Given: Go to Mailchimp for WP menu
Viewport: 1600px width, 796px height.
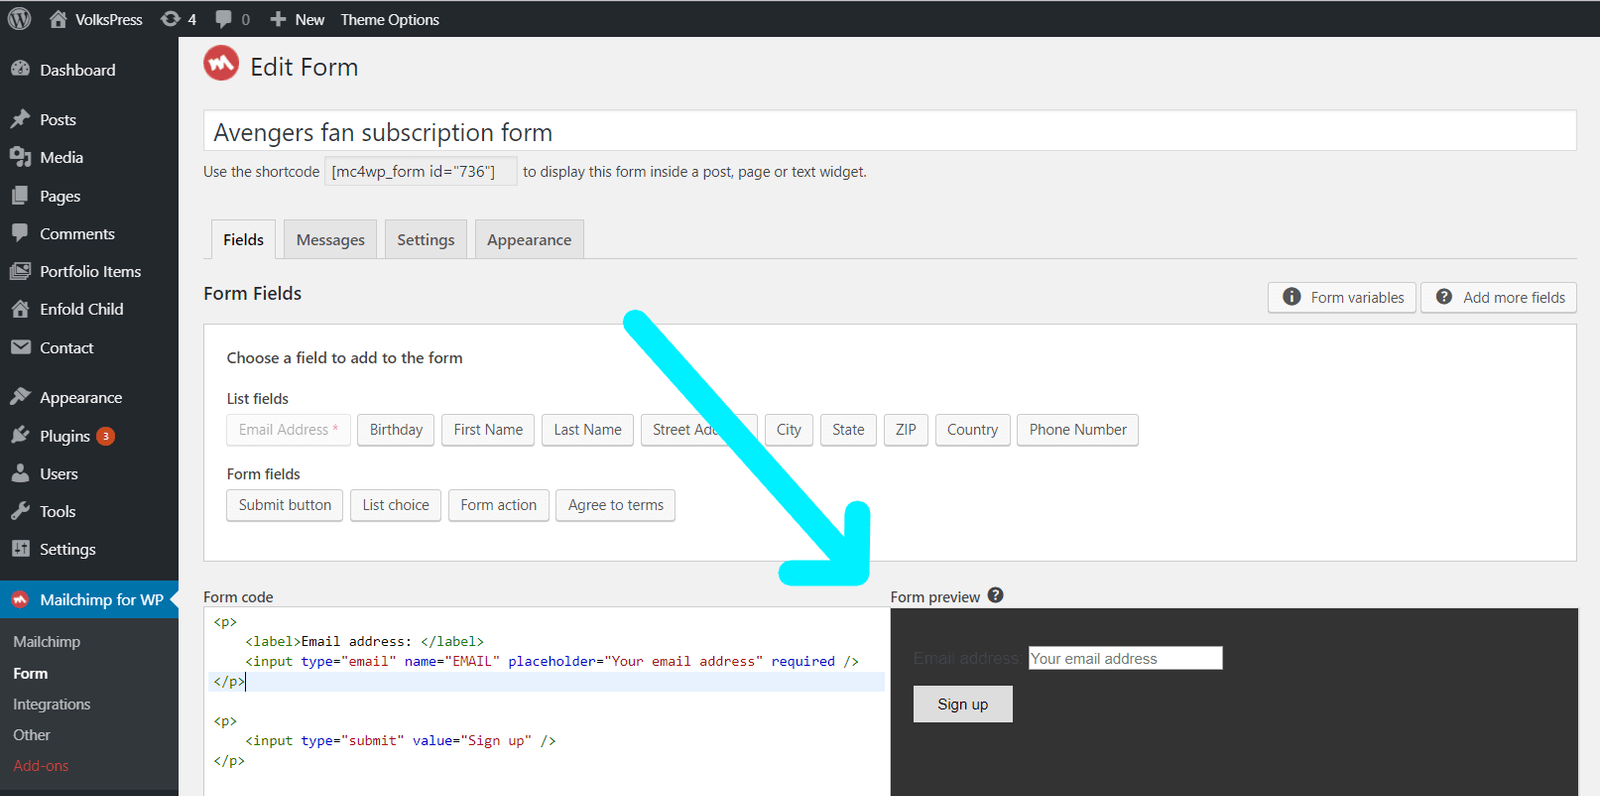Looking at the screenshot, I should [89, 600].
